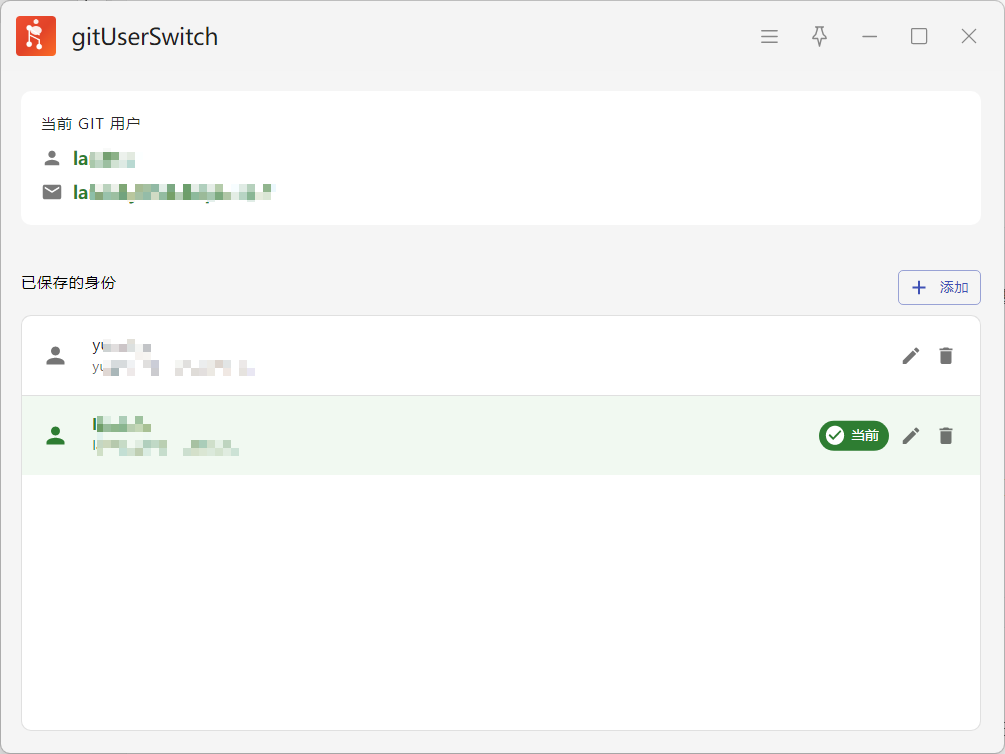
Task: Select the first saved identity row
Action: (501, 356)
